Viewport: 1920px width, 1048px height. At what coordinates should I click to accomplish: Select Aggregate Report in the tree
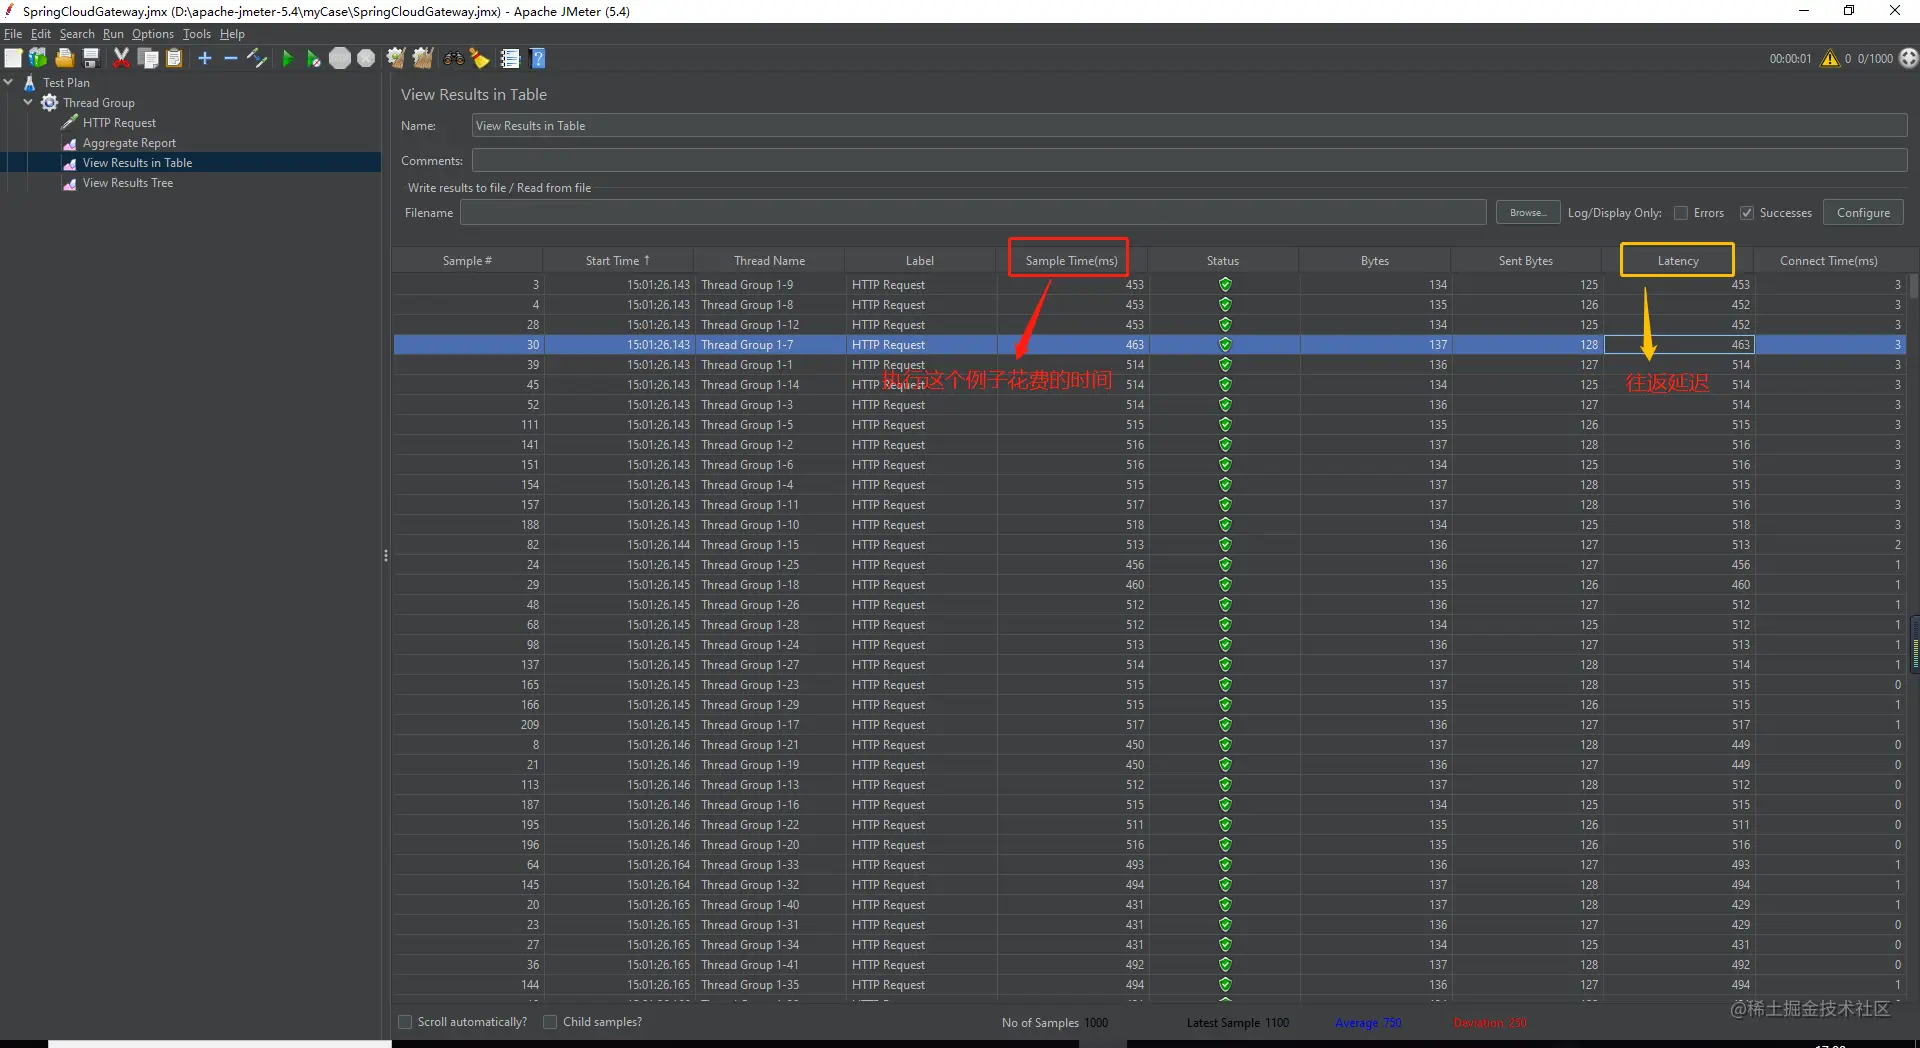[x=129, y=143]
